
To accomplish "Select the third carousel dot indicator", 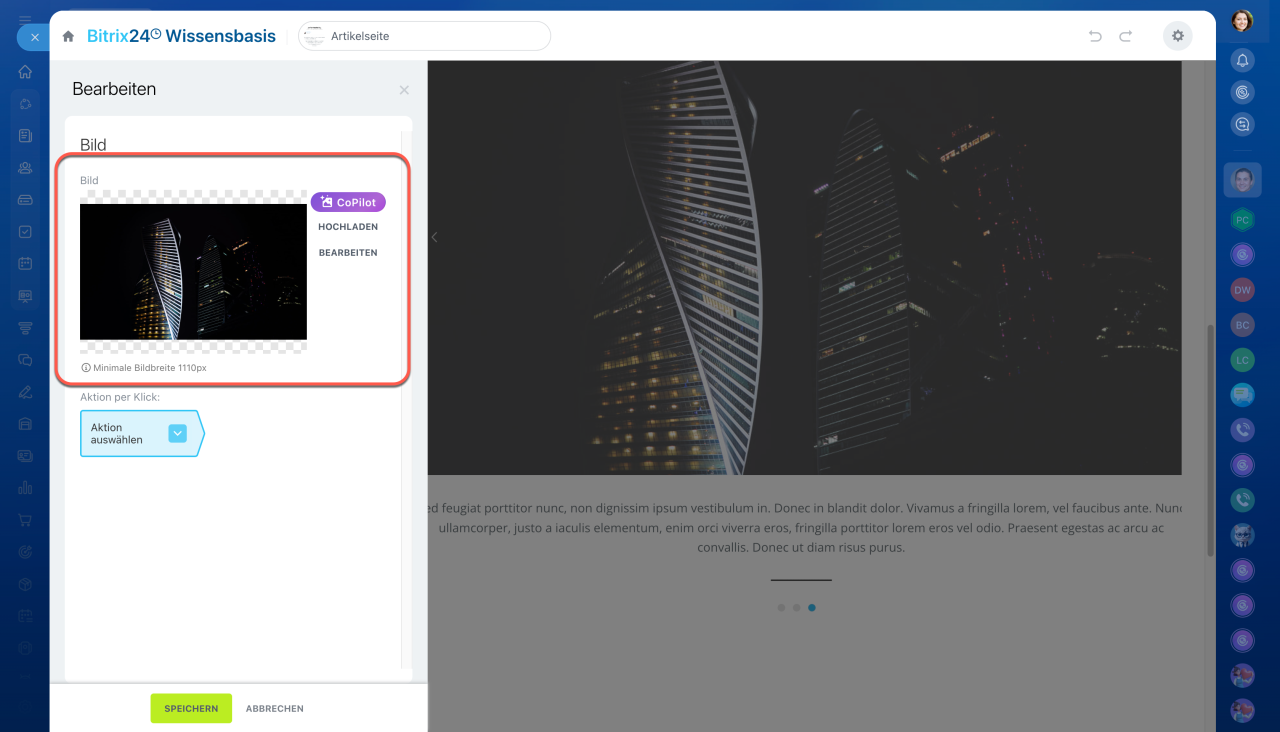I will (811, 607).
